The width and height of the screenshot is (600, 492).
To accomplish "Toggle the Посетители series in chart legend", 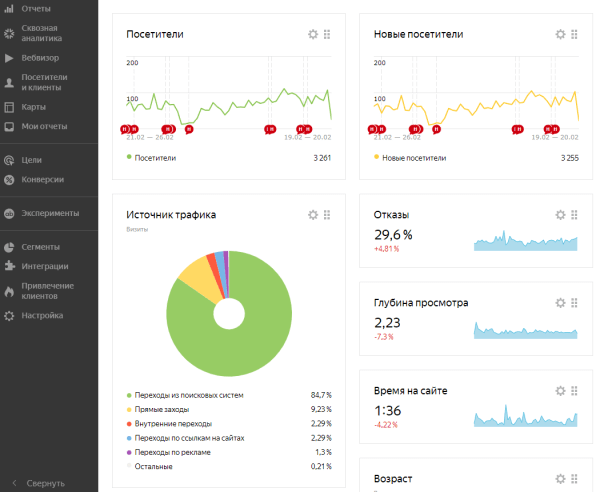I will (x=153, y=158).
